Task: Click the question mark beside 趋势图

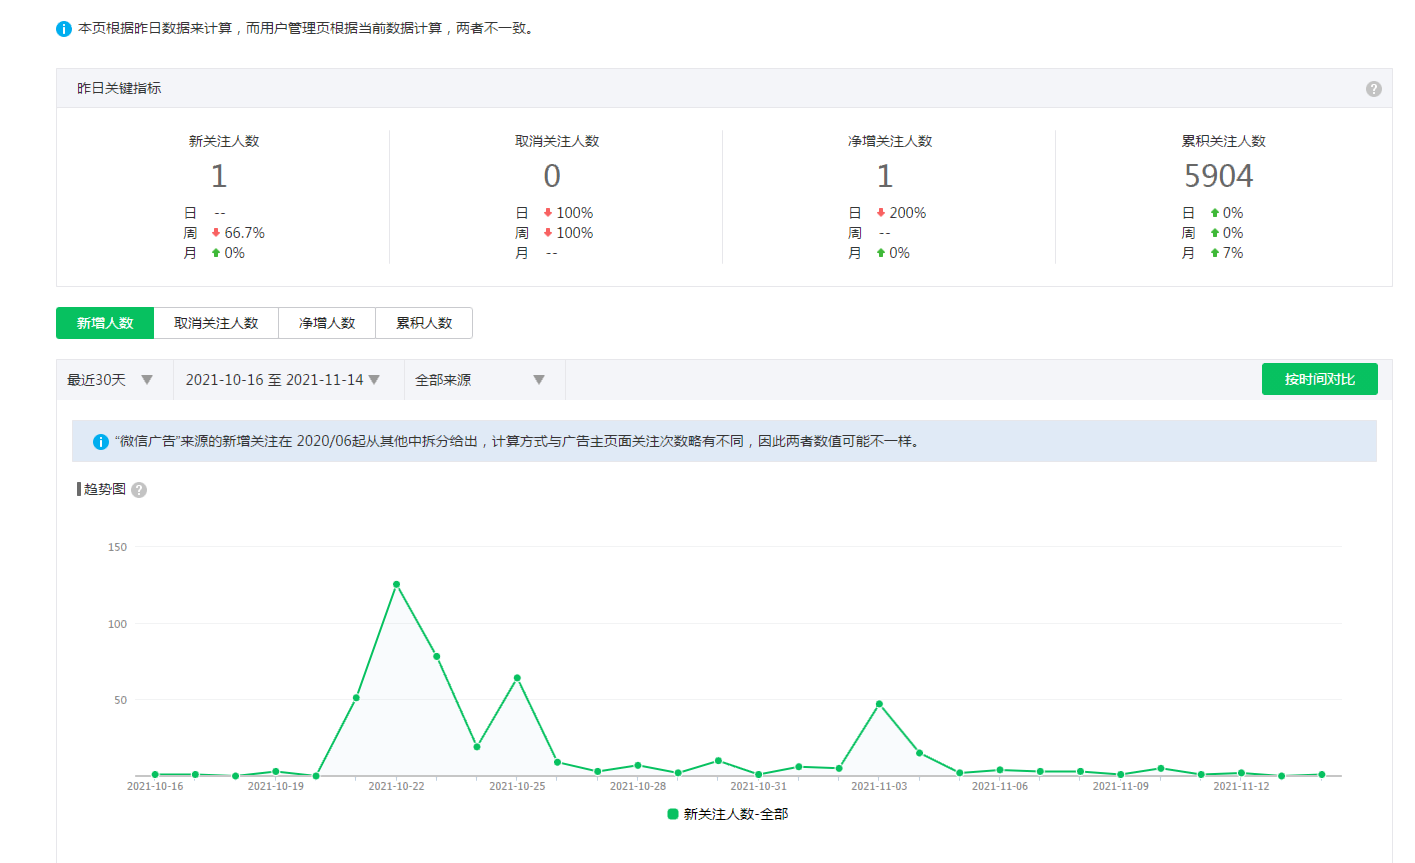Action: pos(139,490)
